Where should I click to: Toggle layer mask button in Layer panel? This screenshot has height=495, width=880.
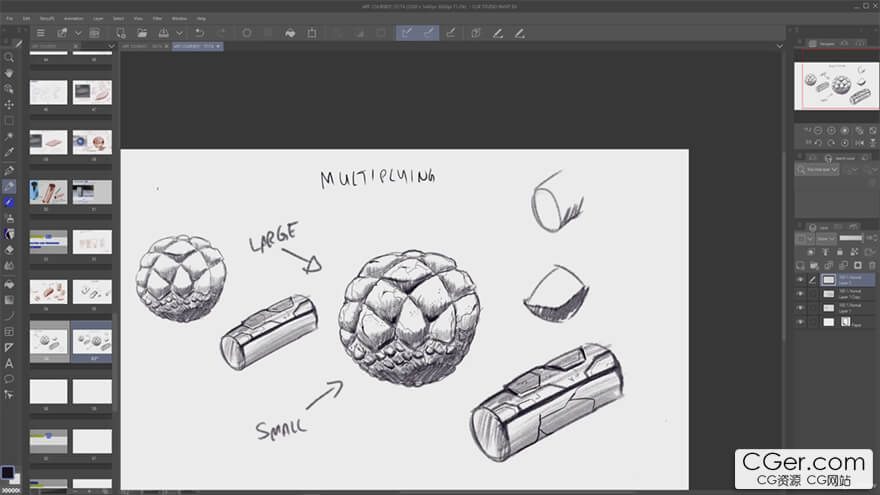tap(858, 265)
